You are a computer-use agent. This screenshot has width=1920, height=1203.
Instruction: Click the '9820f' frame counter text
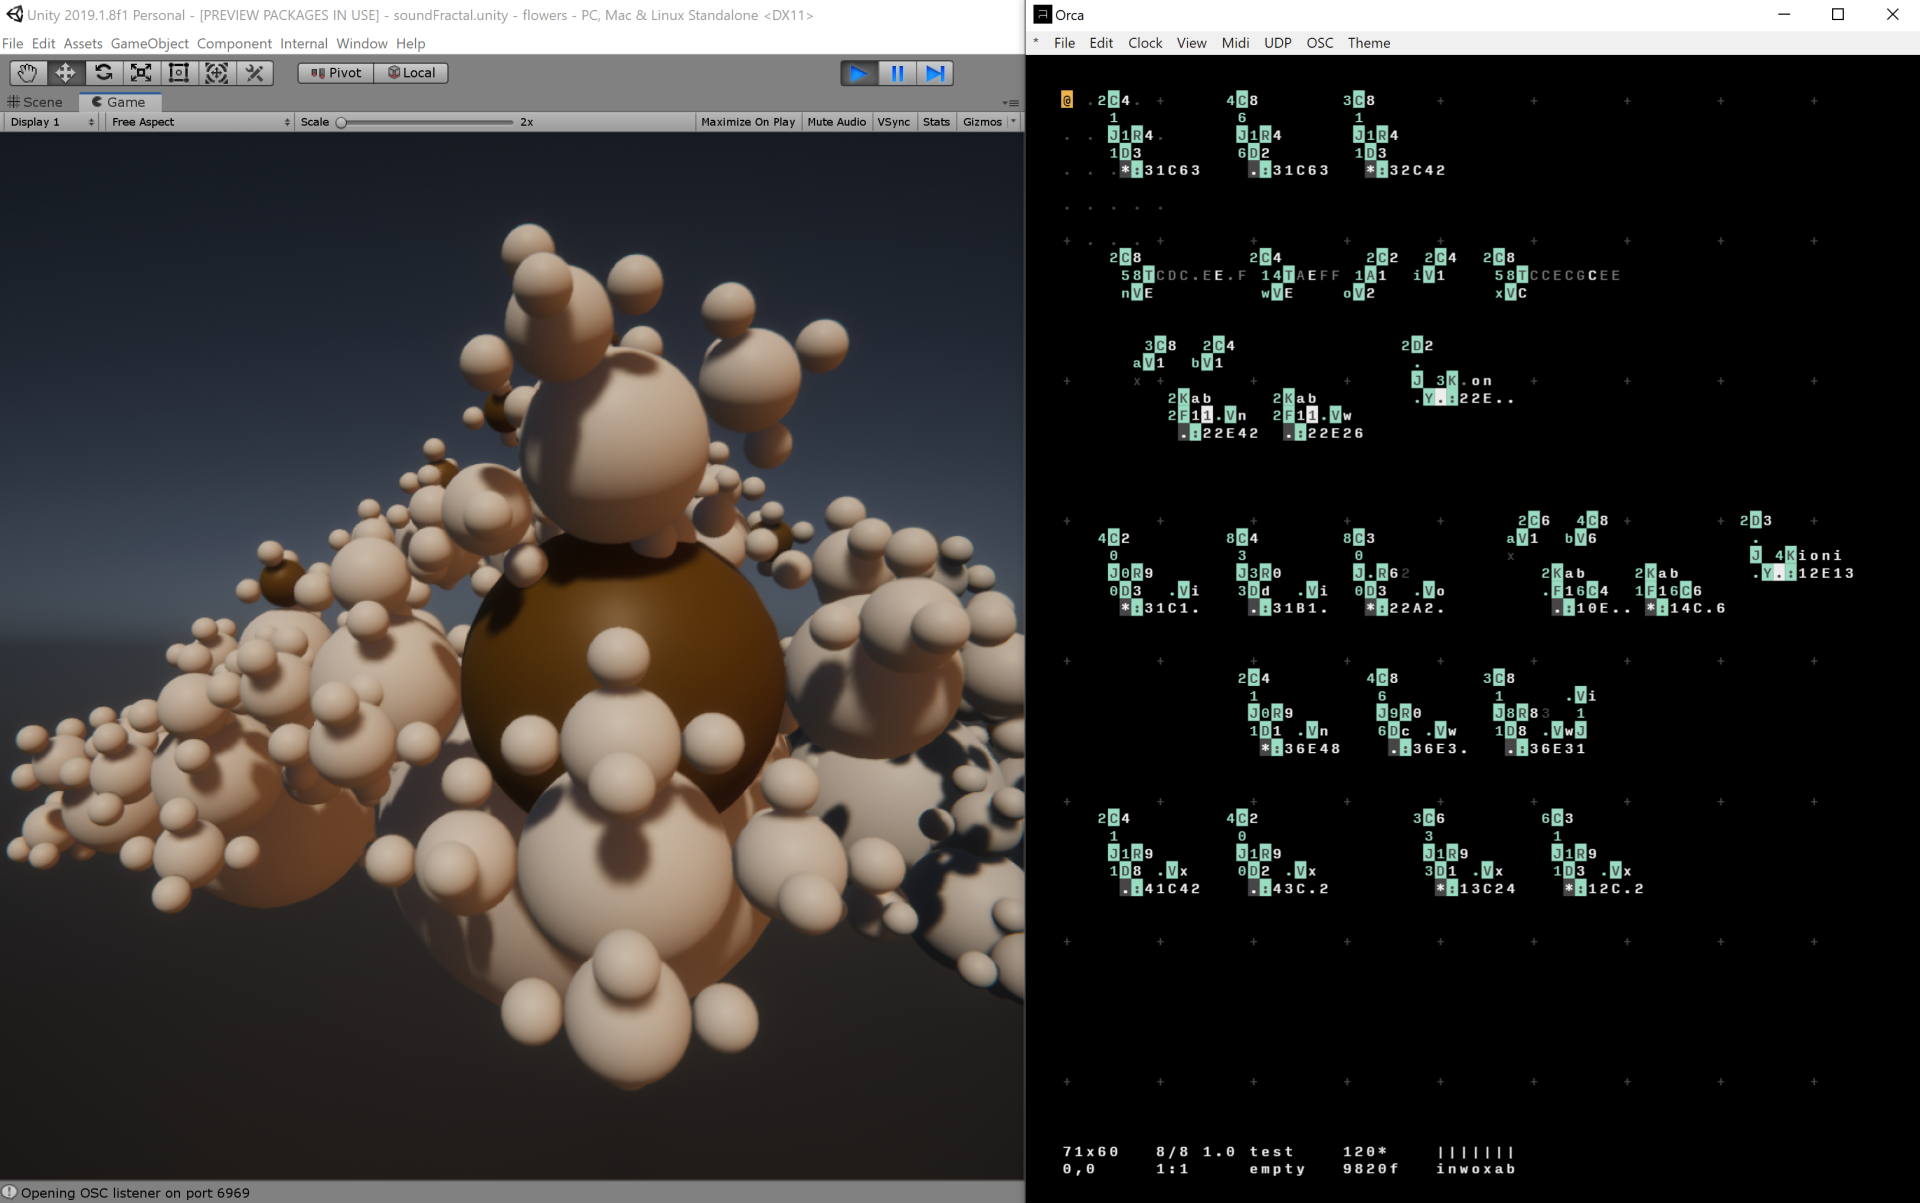[x=1371, y=1169]
